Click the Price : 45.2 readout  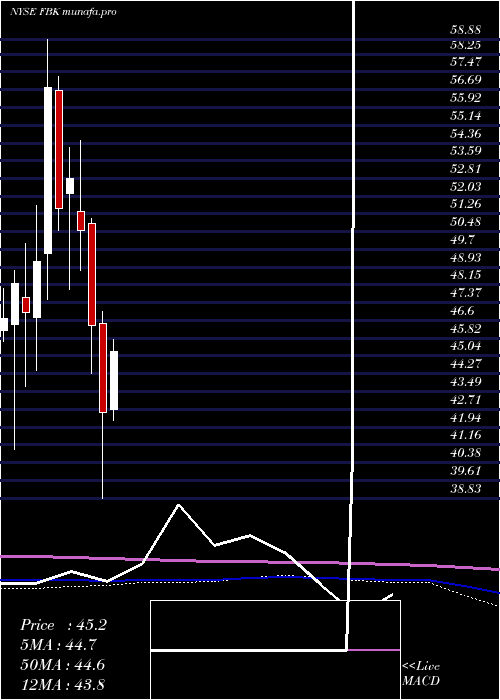[x=63, y=625]
